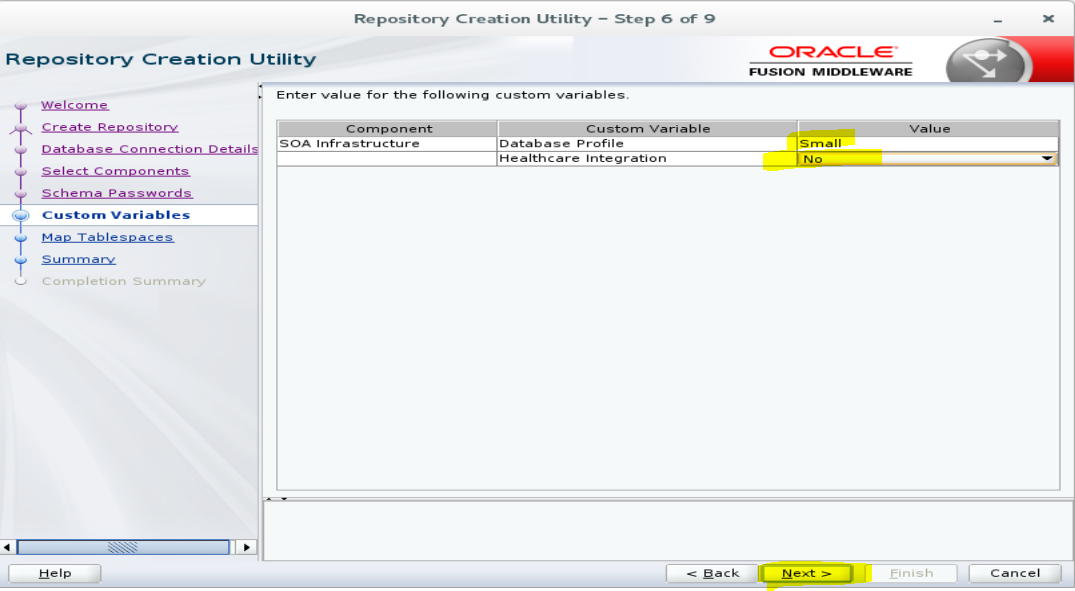Click the left arrow of the sidebar scrollbar
Screen dimensions: 1075x591
10,547
